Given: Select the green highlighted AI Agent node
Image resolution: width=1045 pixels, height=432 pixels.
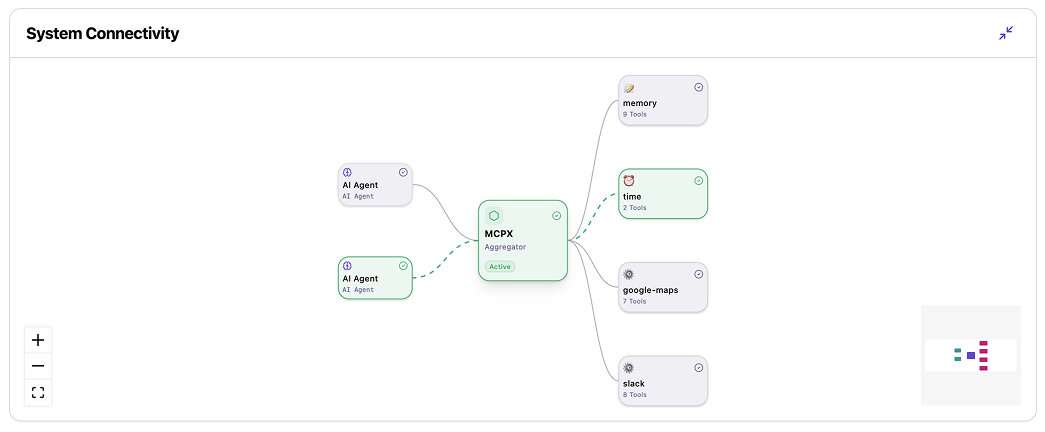Looking at the screenshot, I should [375, 278].
